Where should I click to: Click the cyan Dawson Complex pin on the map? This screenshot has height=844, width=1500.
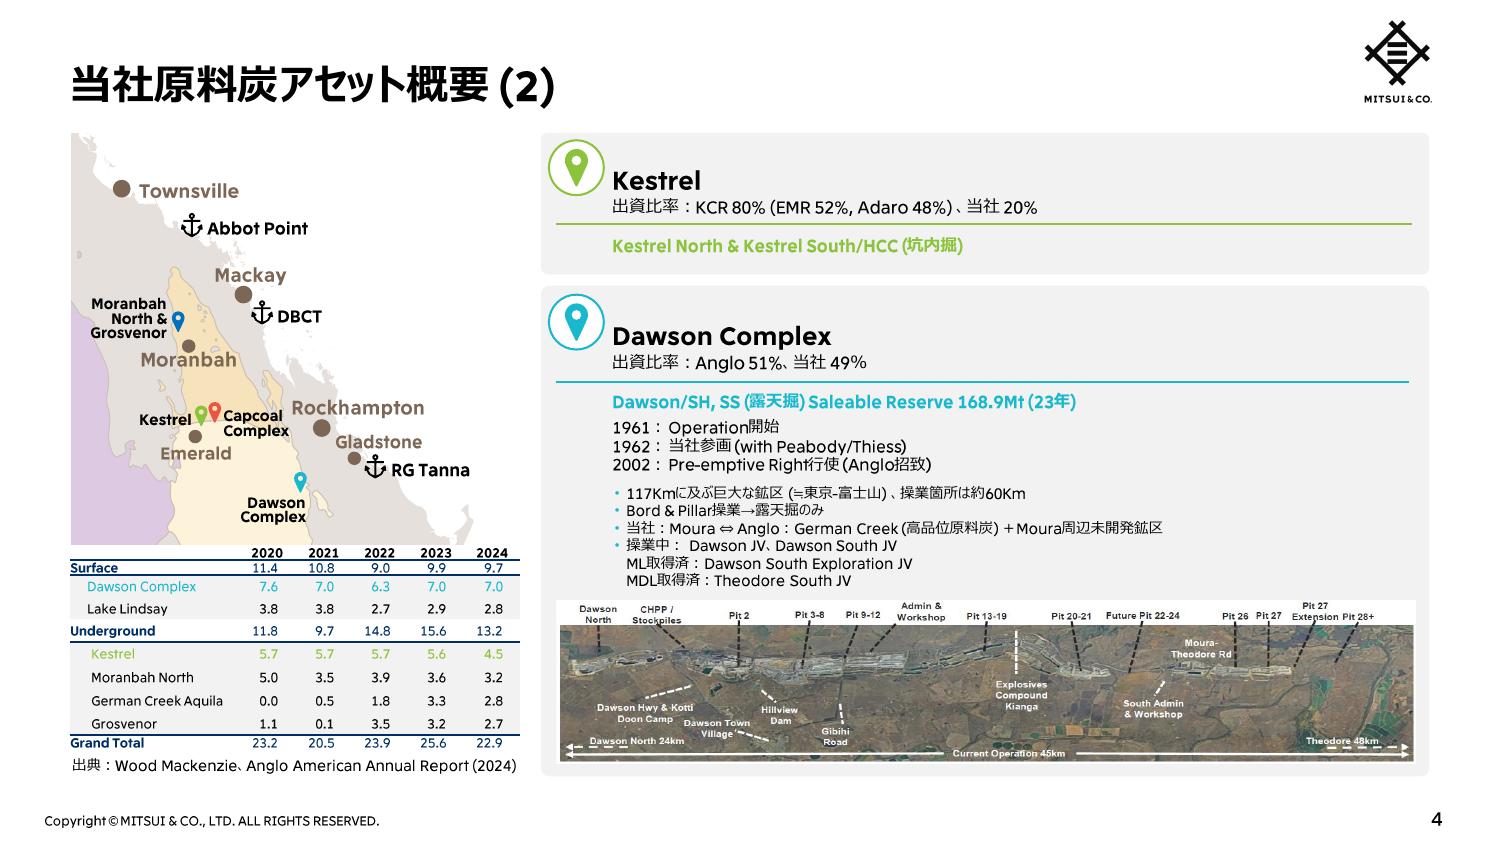[x=299, y=482]
